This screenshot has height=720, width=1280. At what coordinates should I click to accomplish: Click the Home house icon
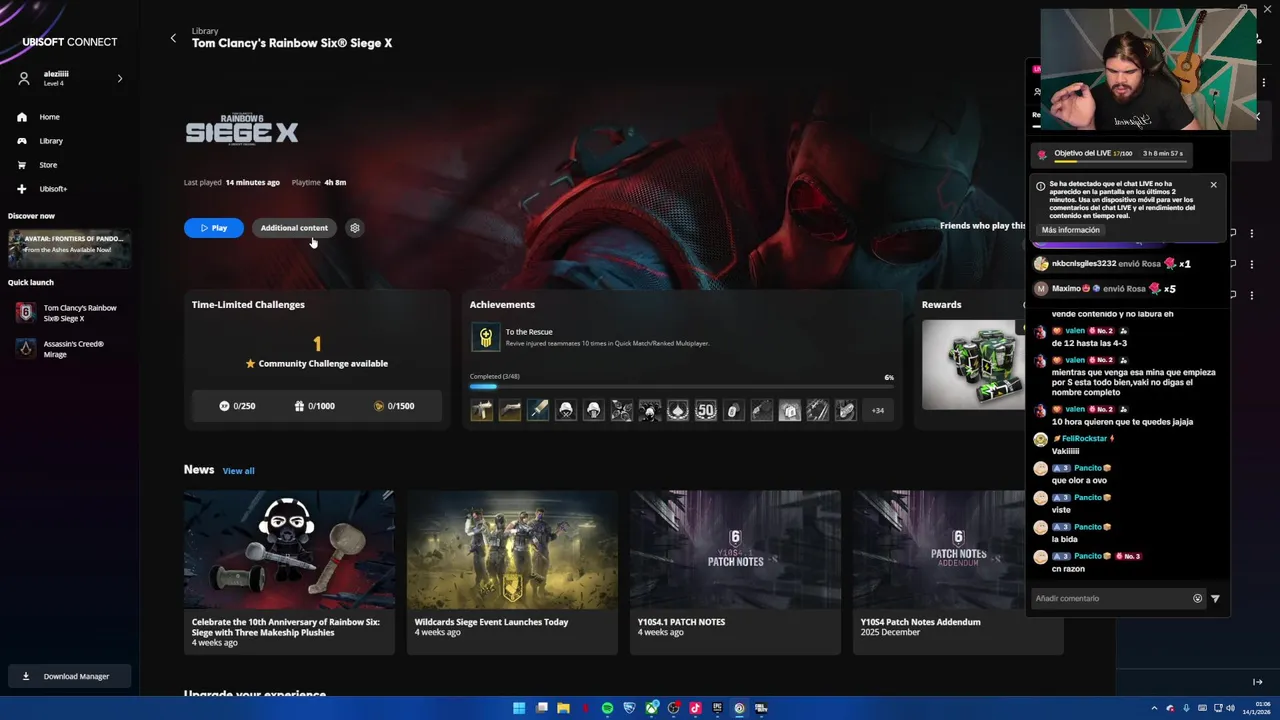click(x=22, y=117)
